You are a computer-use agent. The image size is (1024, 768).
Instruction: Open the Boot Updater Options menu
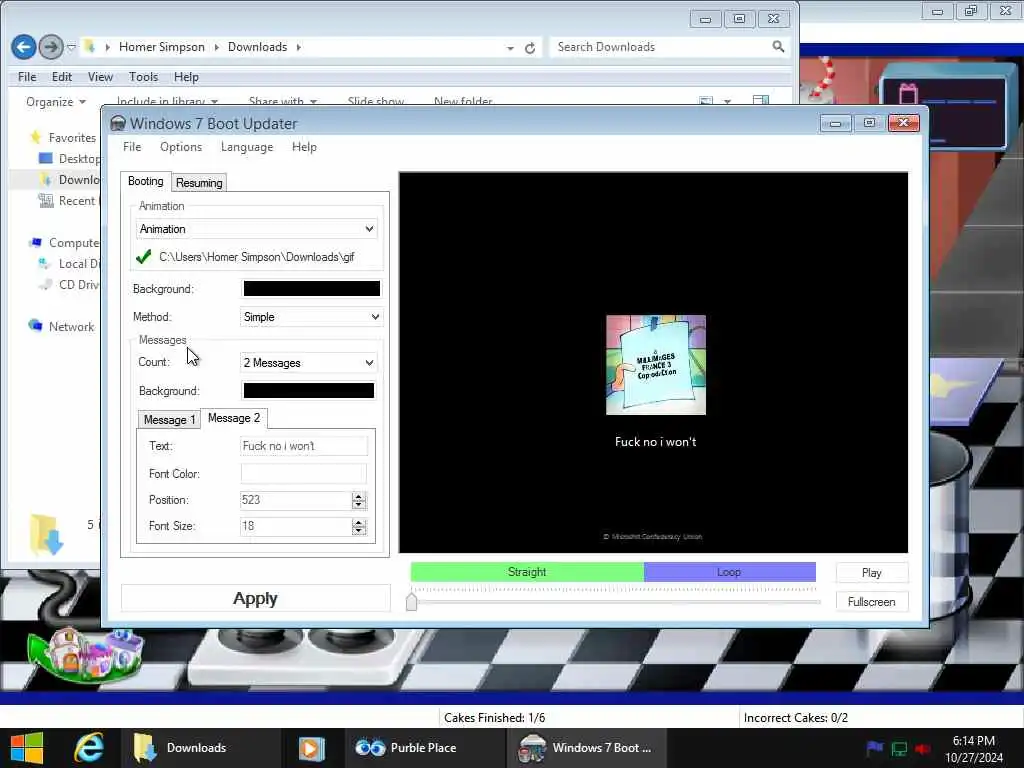(181, 147)
